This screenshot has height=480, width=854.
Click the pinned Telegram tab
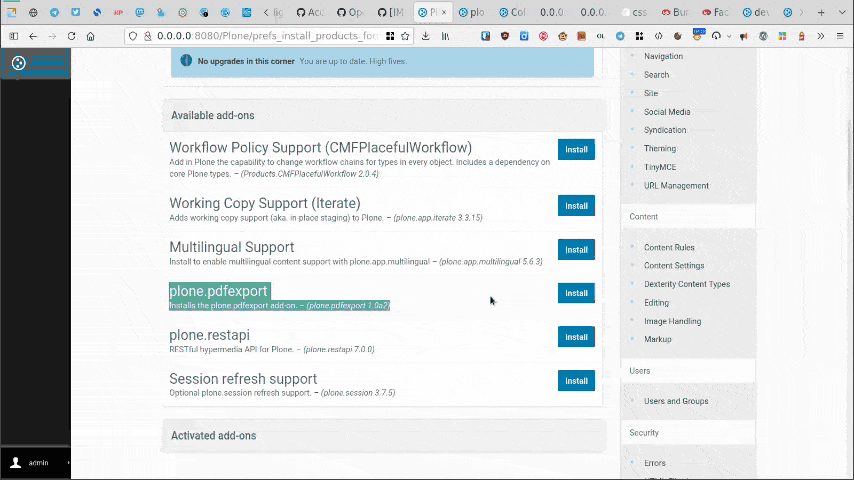[54, 12]
